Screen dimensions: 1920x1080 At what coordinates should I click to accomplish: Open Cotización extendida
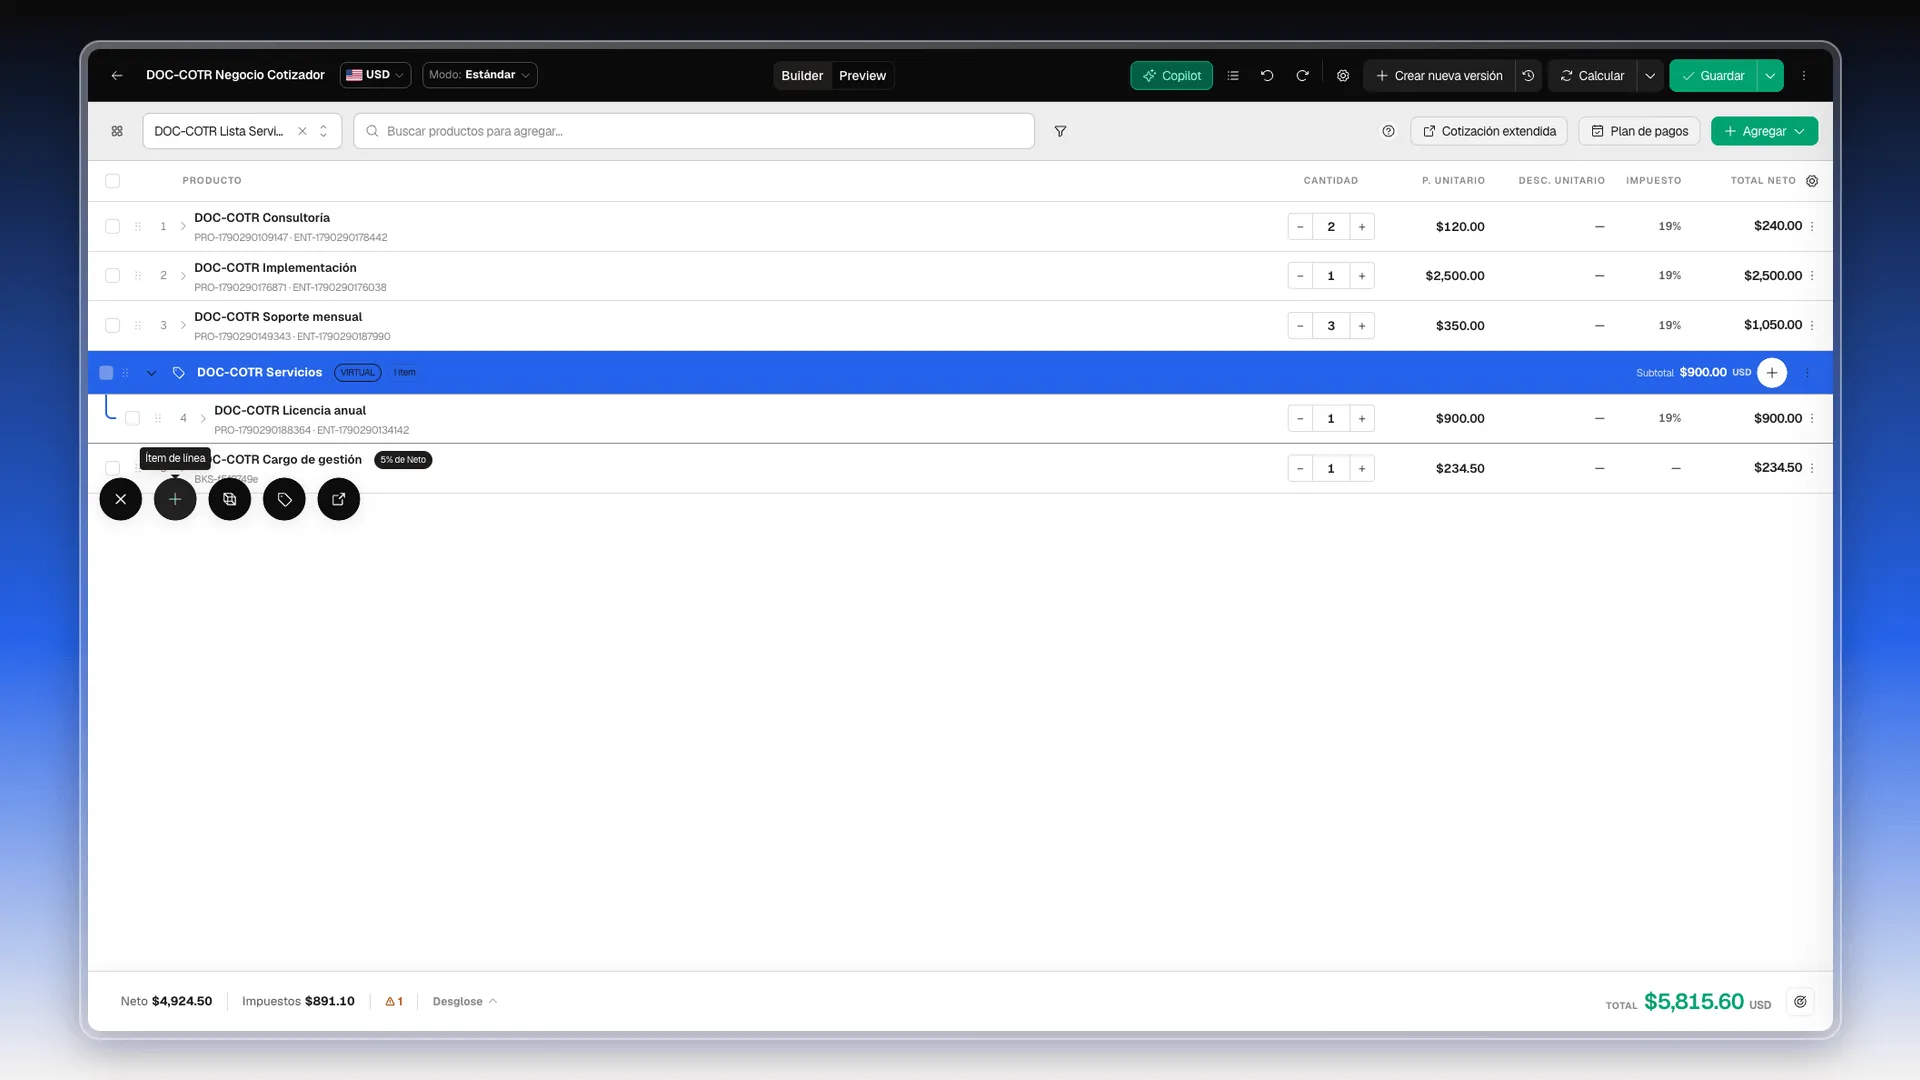(x=1489, y=131)
